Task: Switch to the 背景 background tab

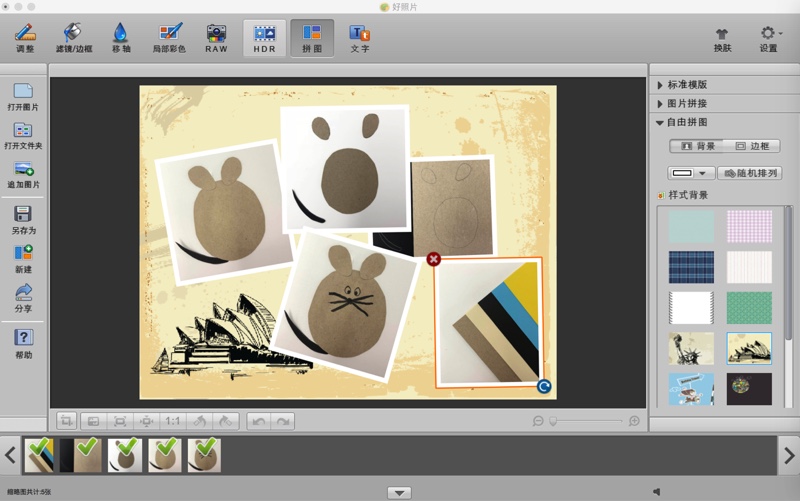Action: coord(697,146)
